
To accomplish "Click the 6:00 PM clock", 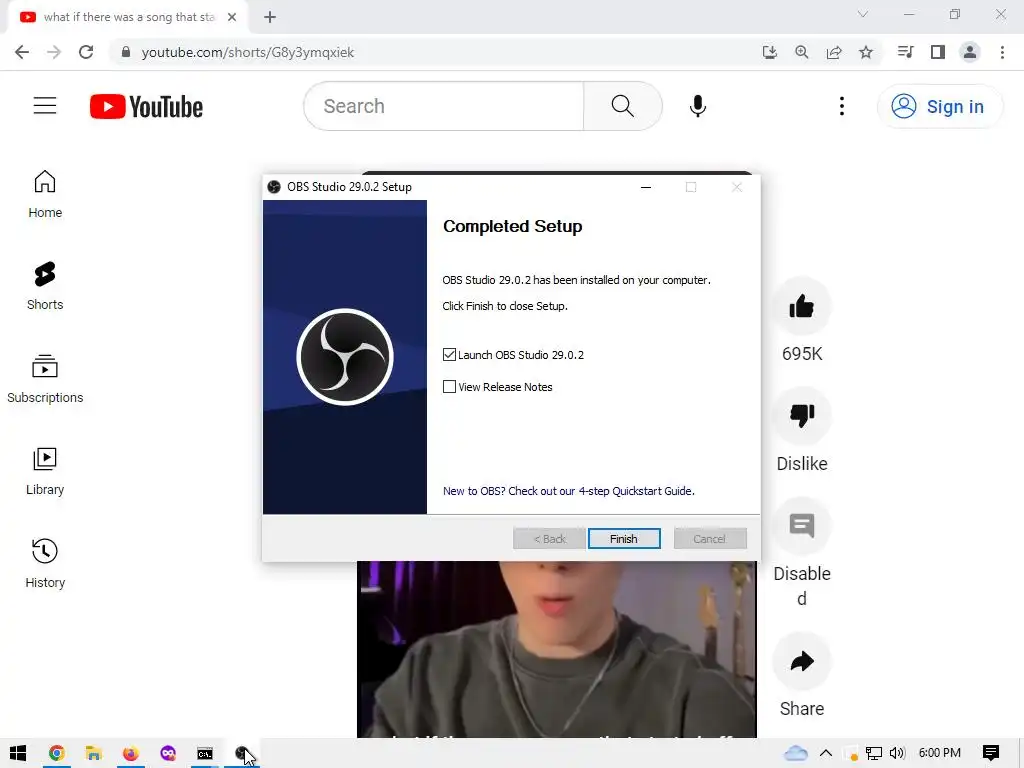I will tap(939, 753).
